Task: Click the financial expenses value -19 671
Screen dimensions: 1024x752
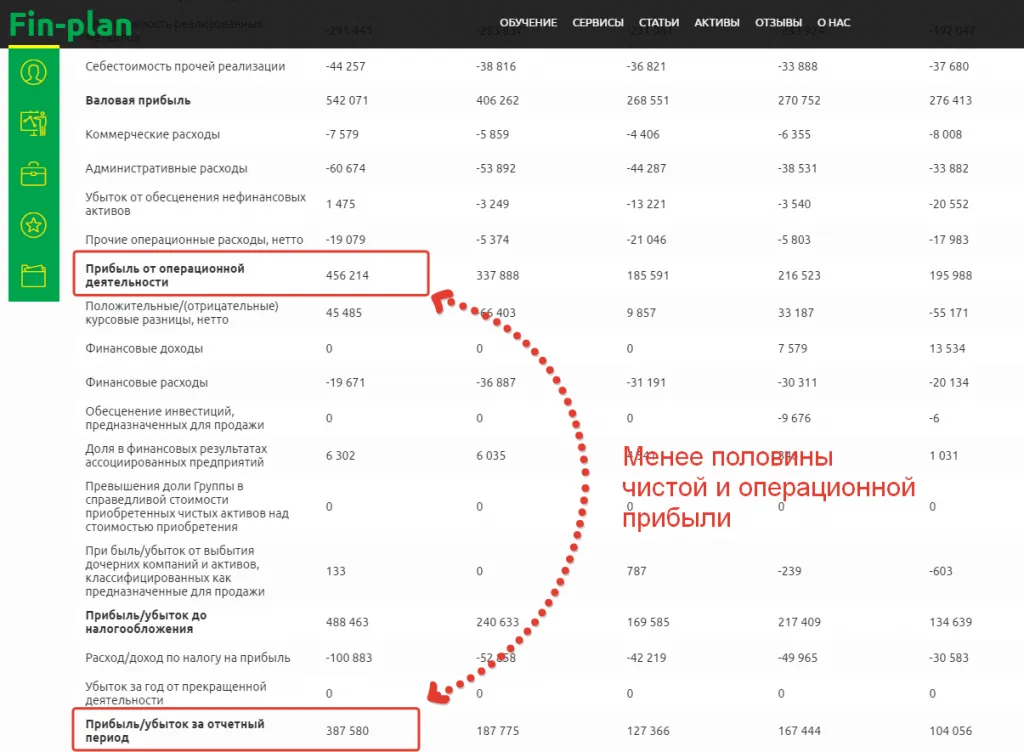Action: (x=345, y=383)
